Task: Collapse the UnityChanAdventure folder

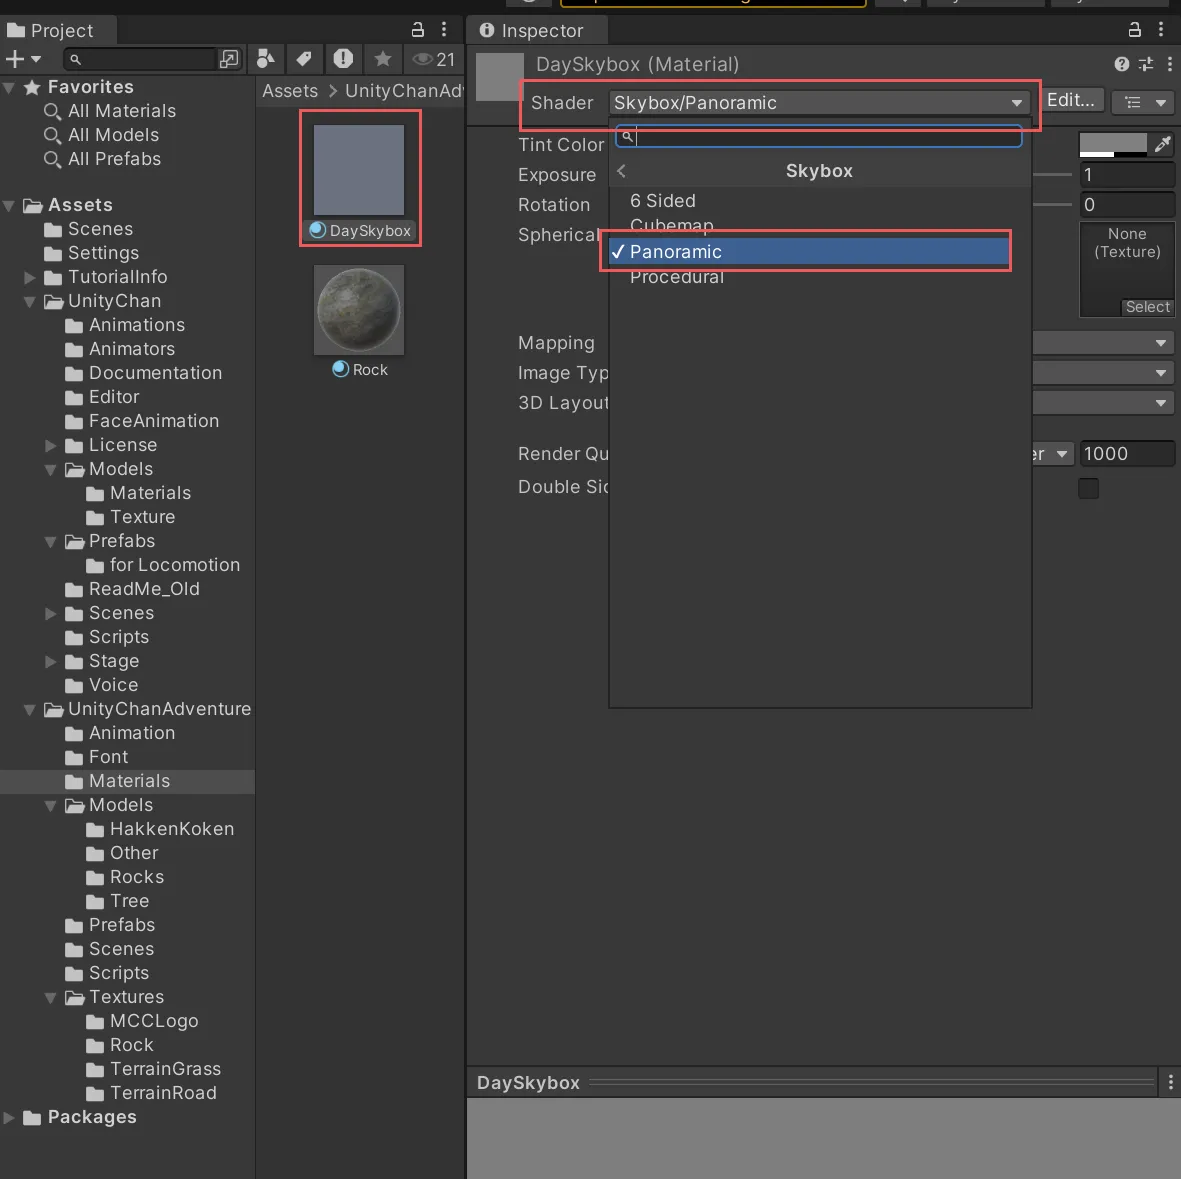Action: [30, 710]
